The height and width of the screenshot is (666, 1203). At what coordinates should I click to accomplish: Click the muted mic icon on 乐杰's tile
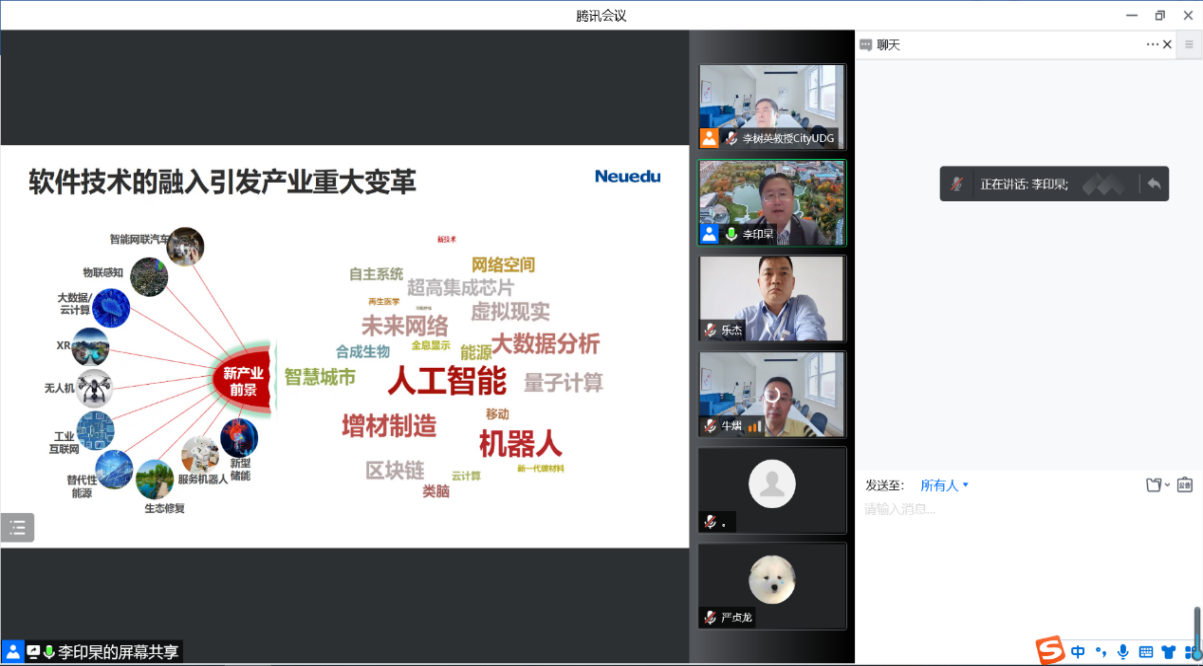[710, 330]
